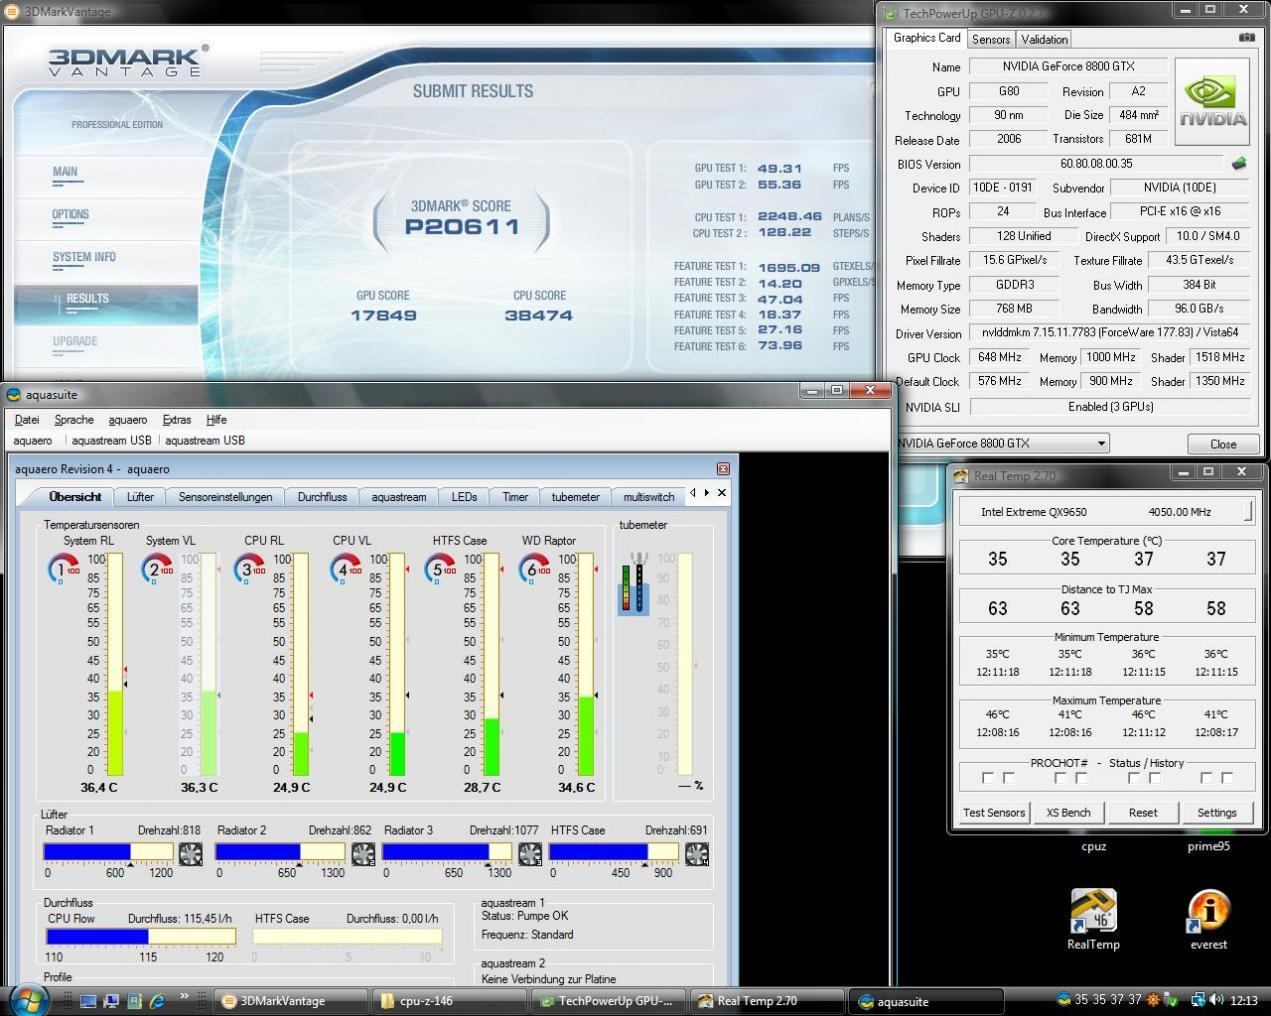Viewport: 1271px width, 1016px height.
Task: Click the System VL sensor 2 gauge icon
Action: [157, 569]
